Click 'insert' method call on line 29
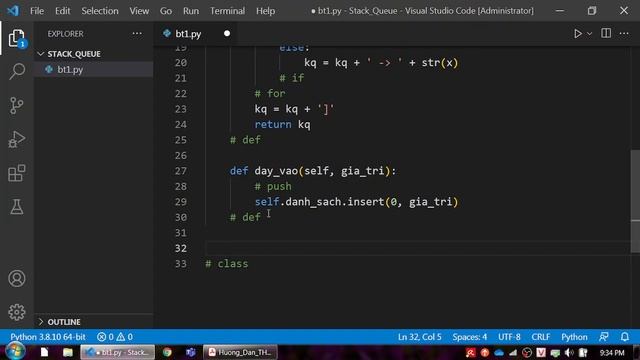 pyautogui.click(x=366, y=202)
